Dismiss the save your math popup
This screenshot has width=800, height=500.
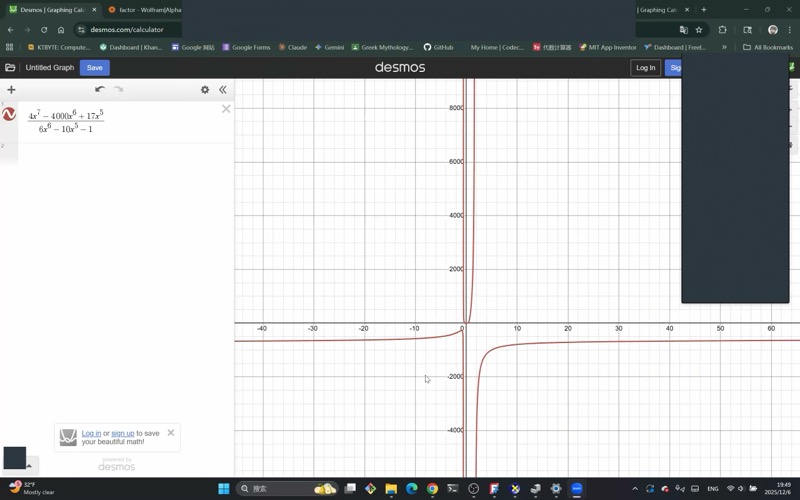(171, 433)
